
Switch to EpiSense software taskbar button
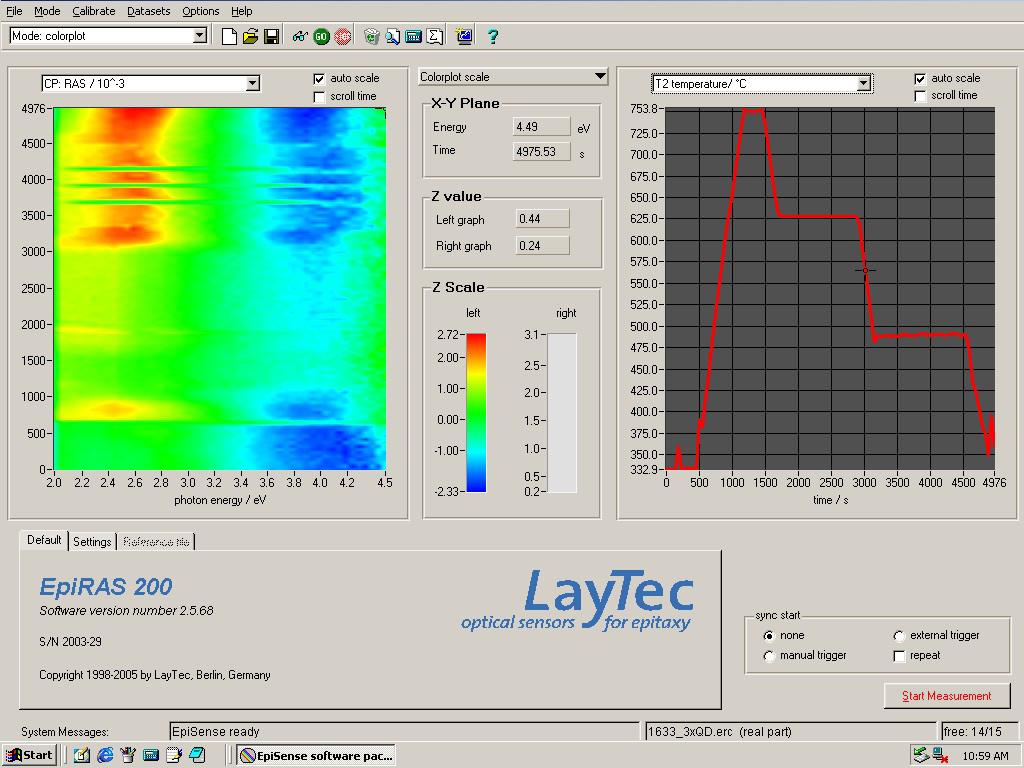click(x=316, y=756)
